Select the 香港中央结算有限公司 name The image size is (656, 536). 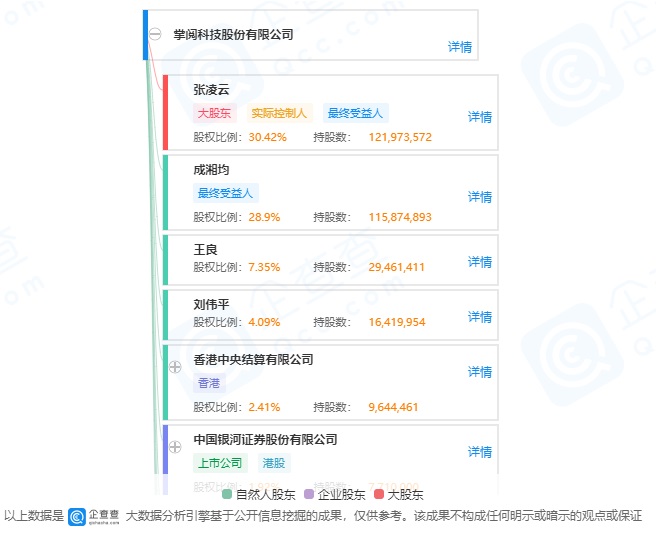pos(254,359)
